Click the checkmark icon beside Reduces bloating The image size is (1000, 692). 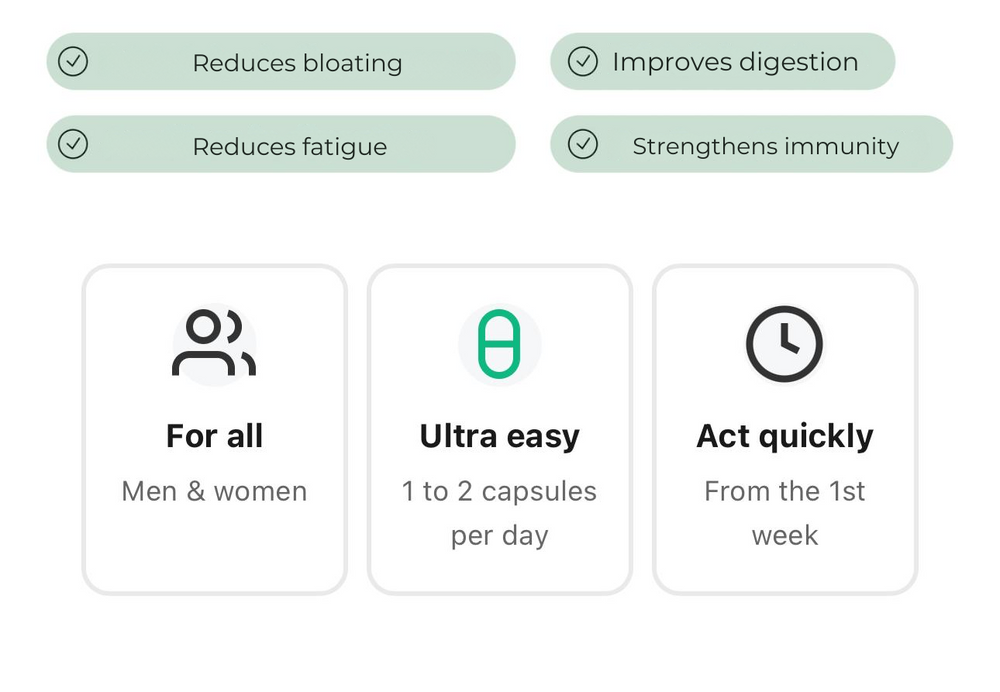tap(73, 61)
